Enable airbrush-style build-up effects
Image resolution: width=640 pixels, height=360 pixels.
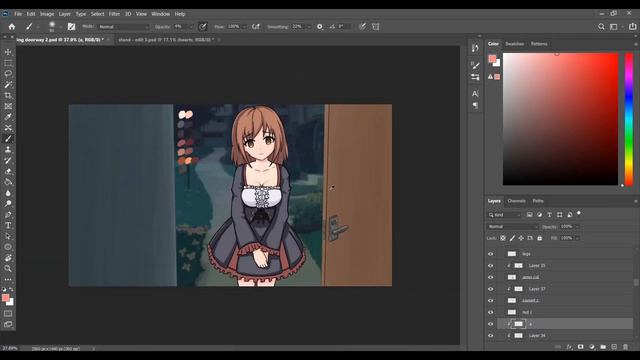click(x=256, y=27)
